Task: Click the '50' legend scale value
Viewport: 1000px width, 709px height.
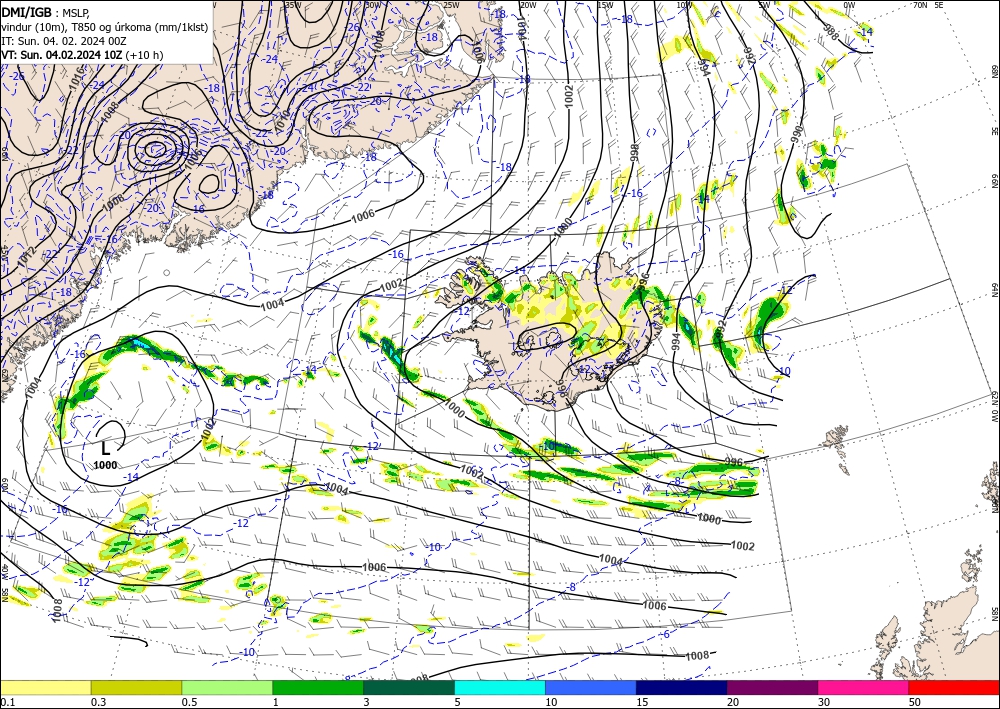Action: point(915,702)
